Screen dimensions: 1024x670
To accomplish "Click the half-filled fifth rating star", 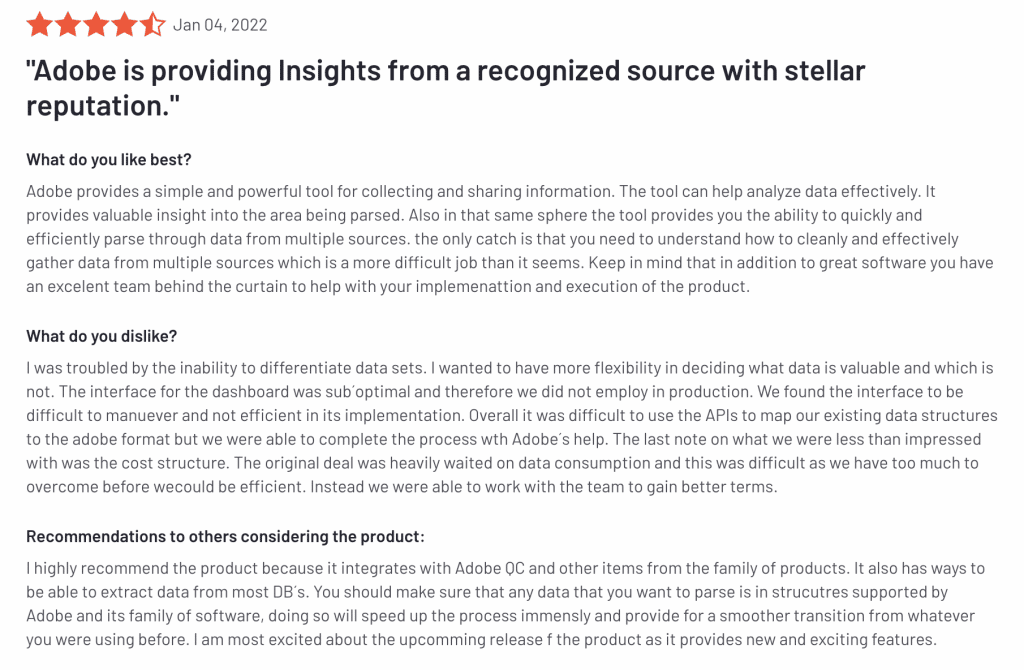I will pos(152,24).
